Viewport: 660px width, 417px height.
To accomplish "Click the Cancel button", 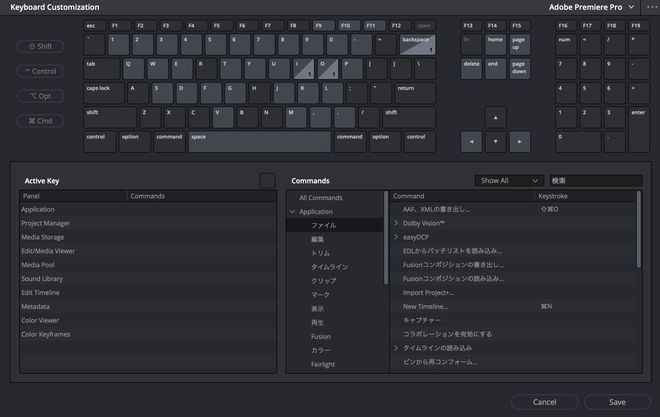I will click(544, 402).
